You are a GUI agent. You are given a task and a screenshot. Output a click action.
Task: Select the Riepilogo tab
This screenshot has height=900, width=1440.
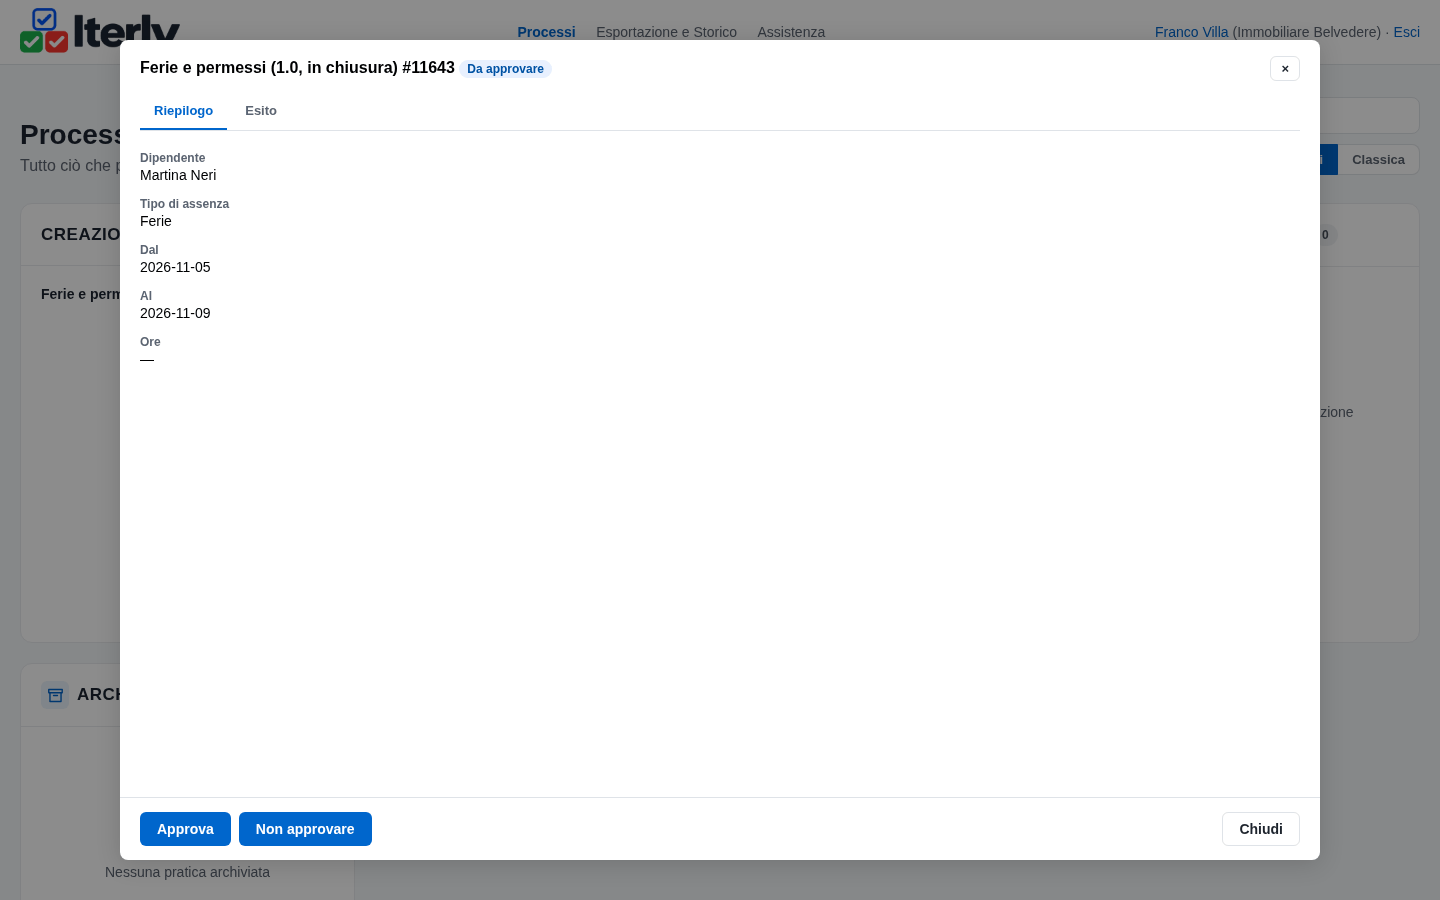point(183,111)
